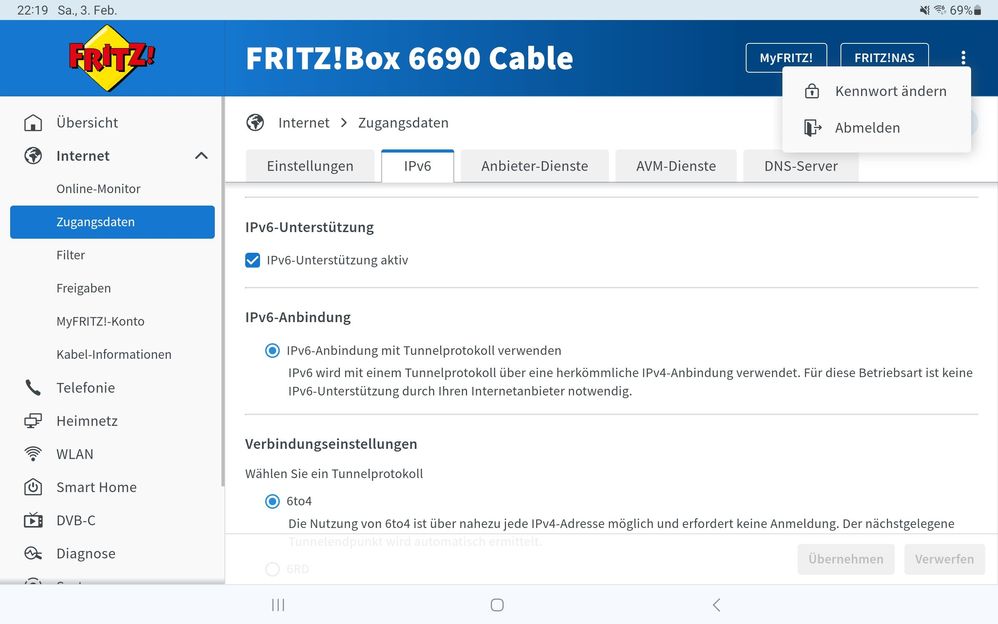This screenshot has height=624, width=998.
Task: Select the Internet globe icon in sidebar
Action: 32,155
